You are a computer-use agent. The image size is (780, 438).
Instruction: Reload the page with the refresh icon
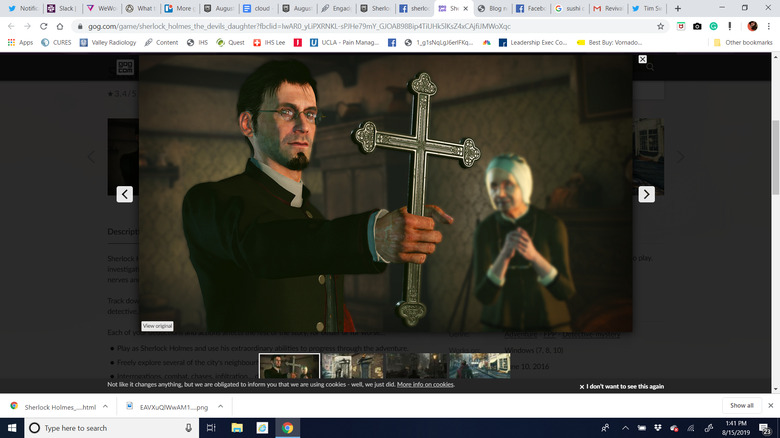[46, 26]
